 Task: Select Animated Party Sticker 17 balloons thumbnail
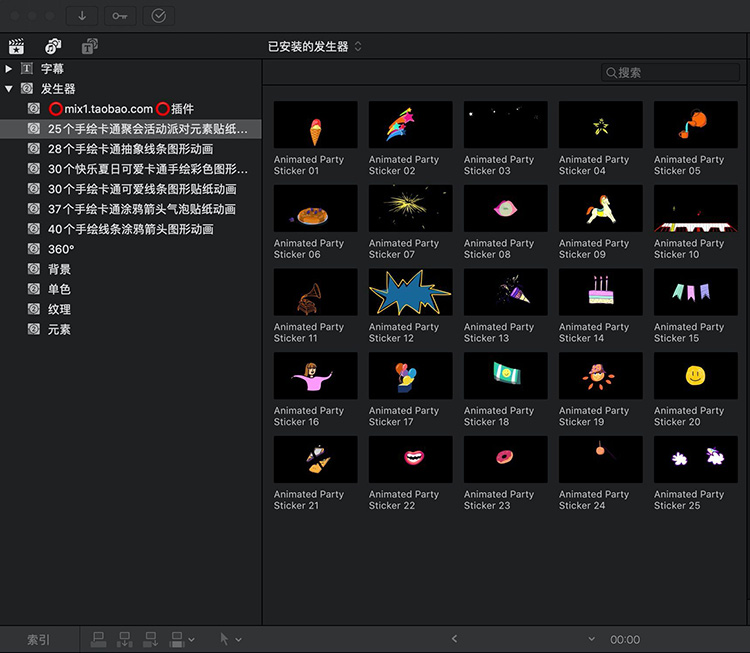point(410,376)
